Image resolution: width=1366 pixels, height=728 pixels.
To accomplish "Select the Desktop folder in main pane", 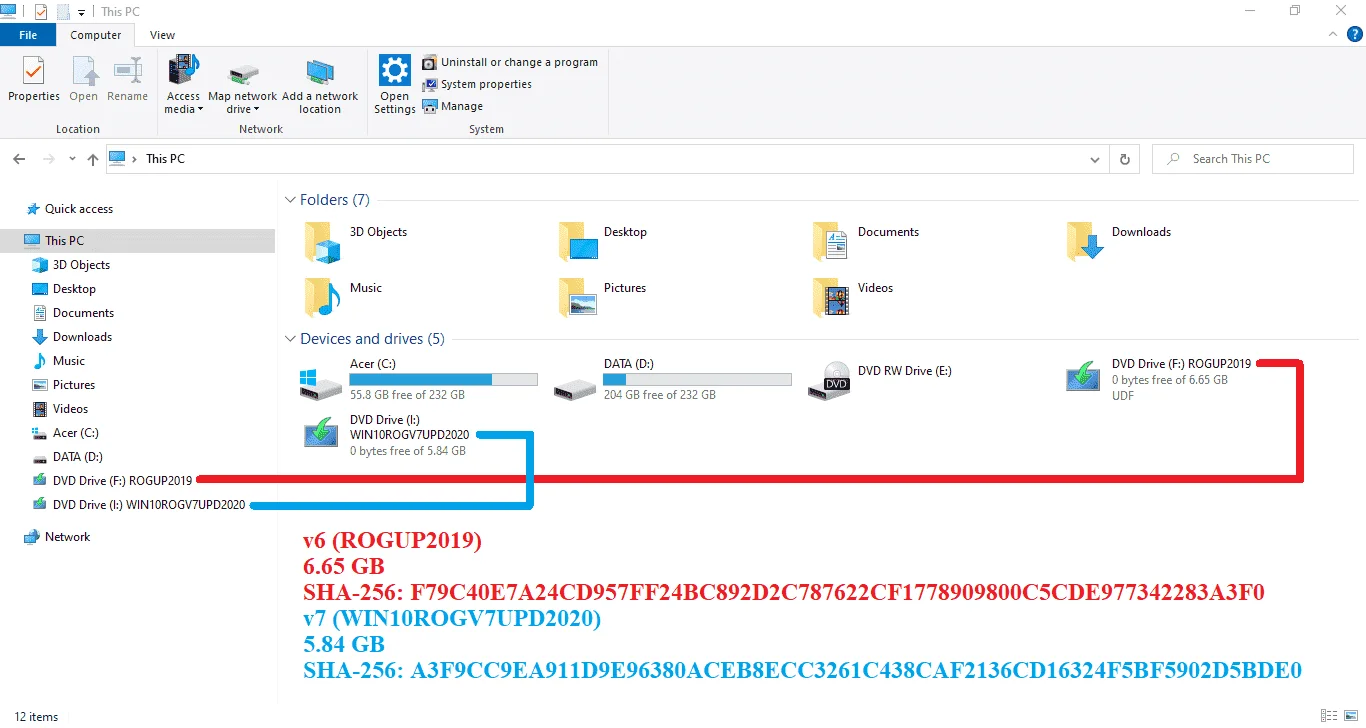I will (603, 241).
